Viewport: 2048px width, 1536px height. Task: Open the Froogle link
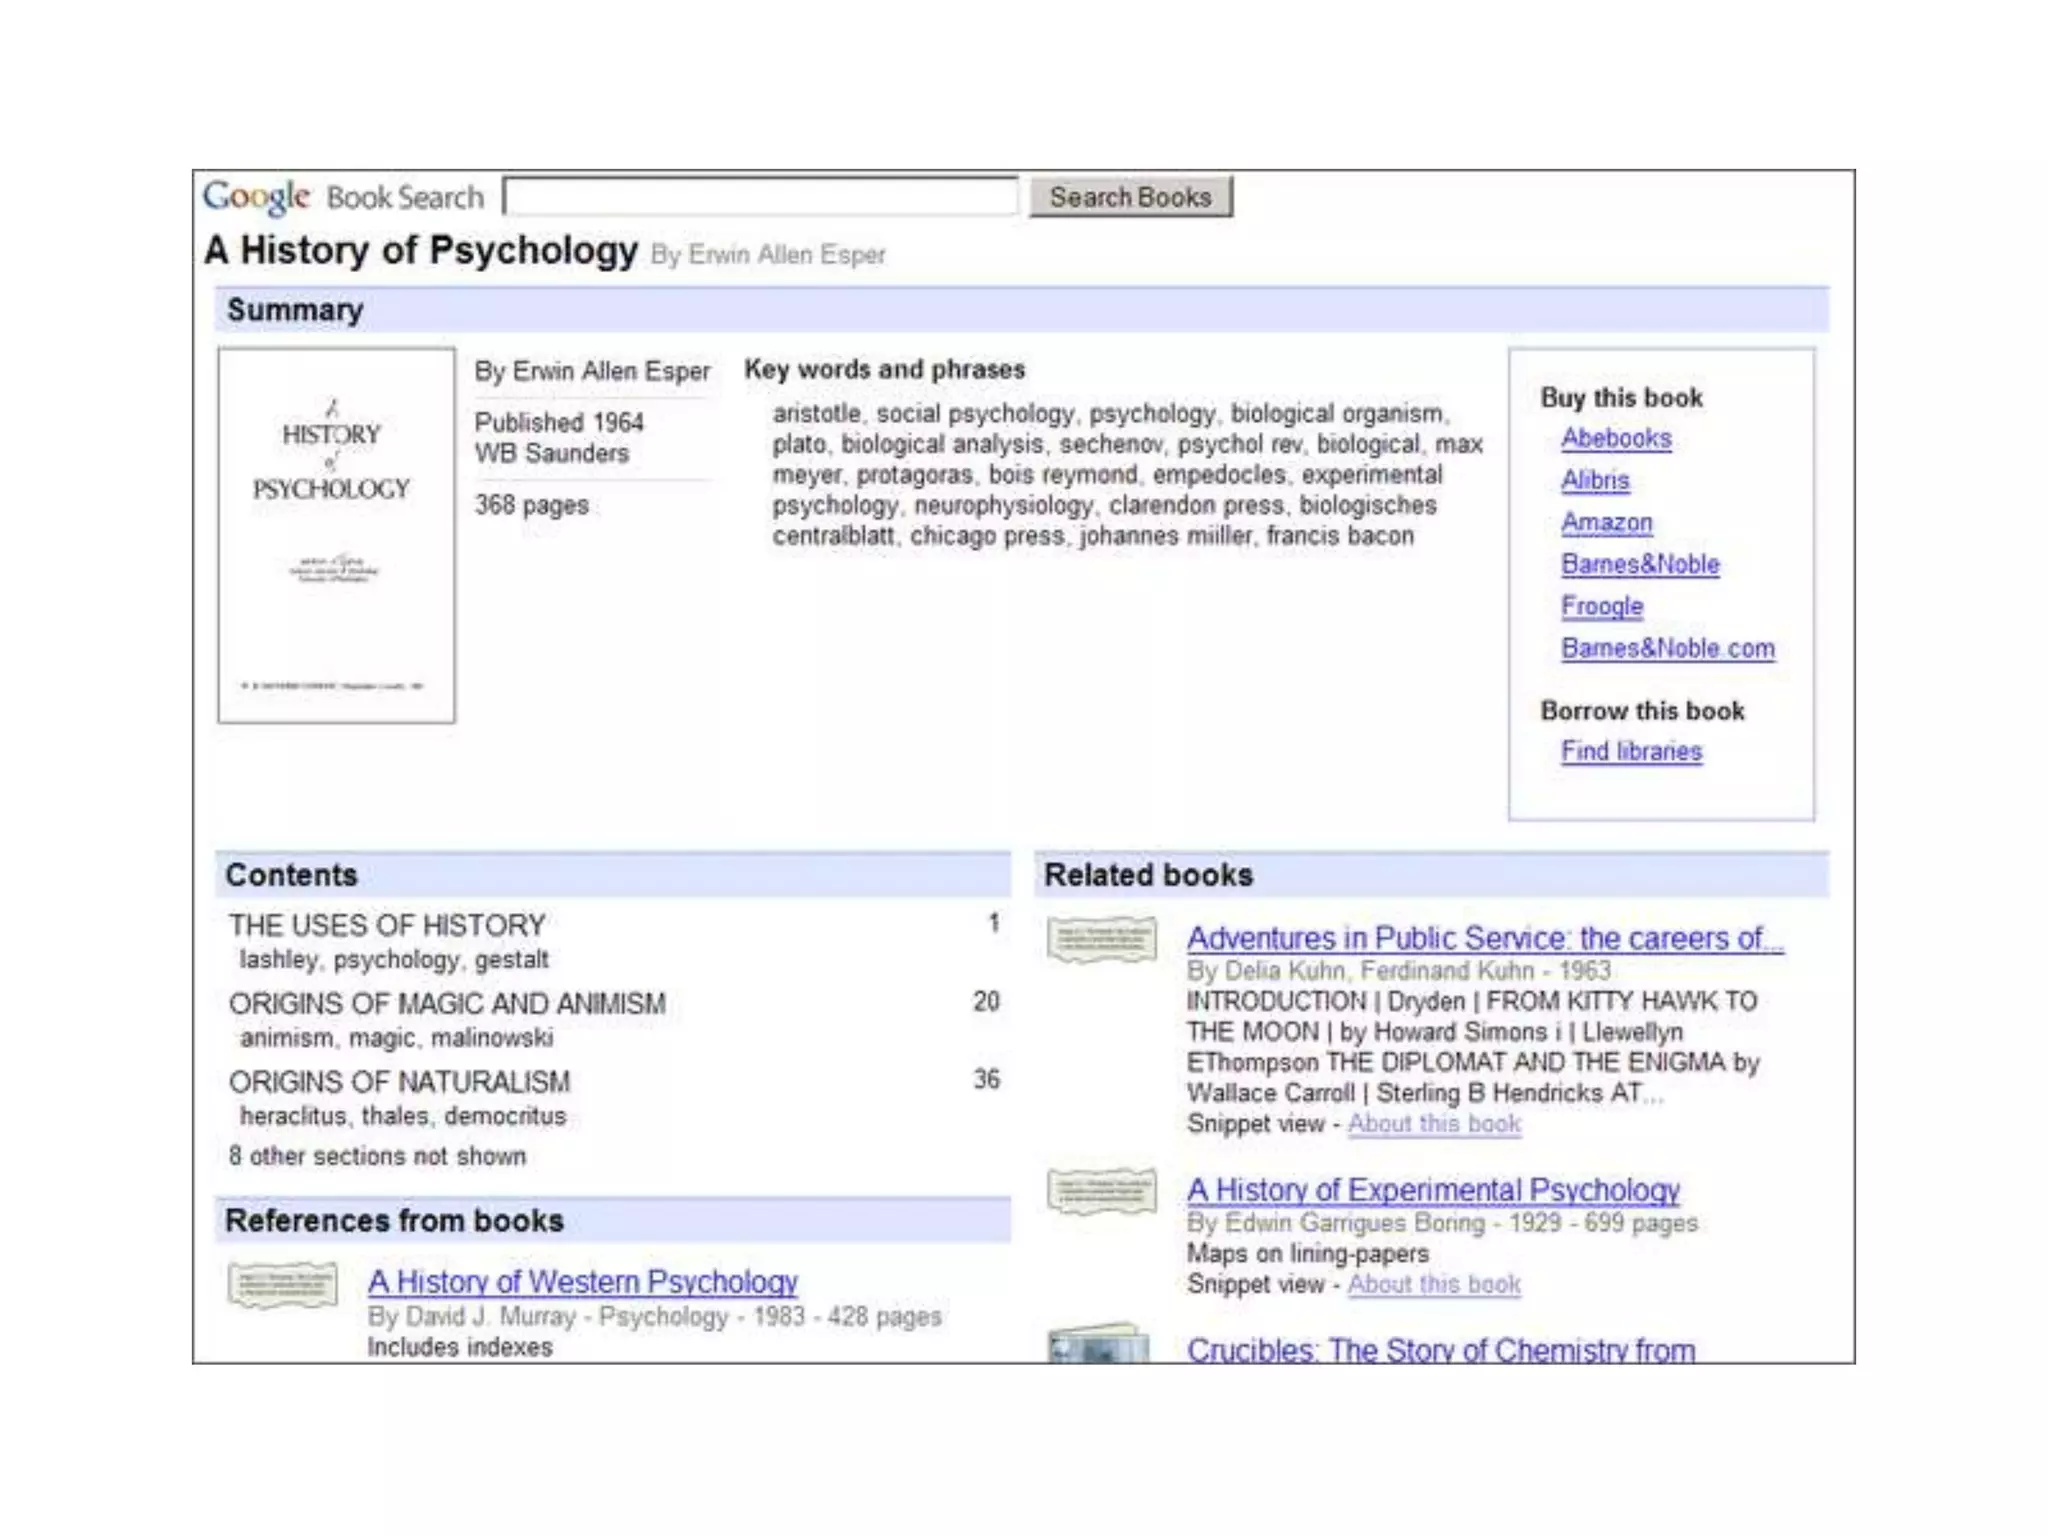[1601, 606]
